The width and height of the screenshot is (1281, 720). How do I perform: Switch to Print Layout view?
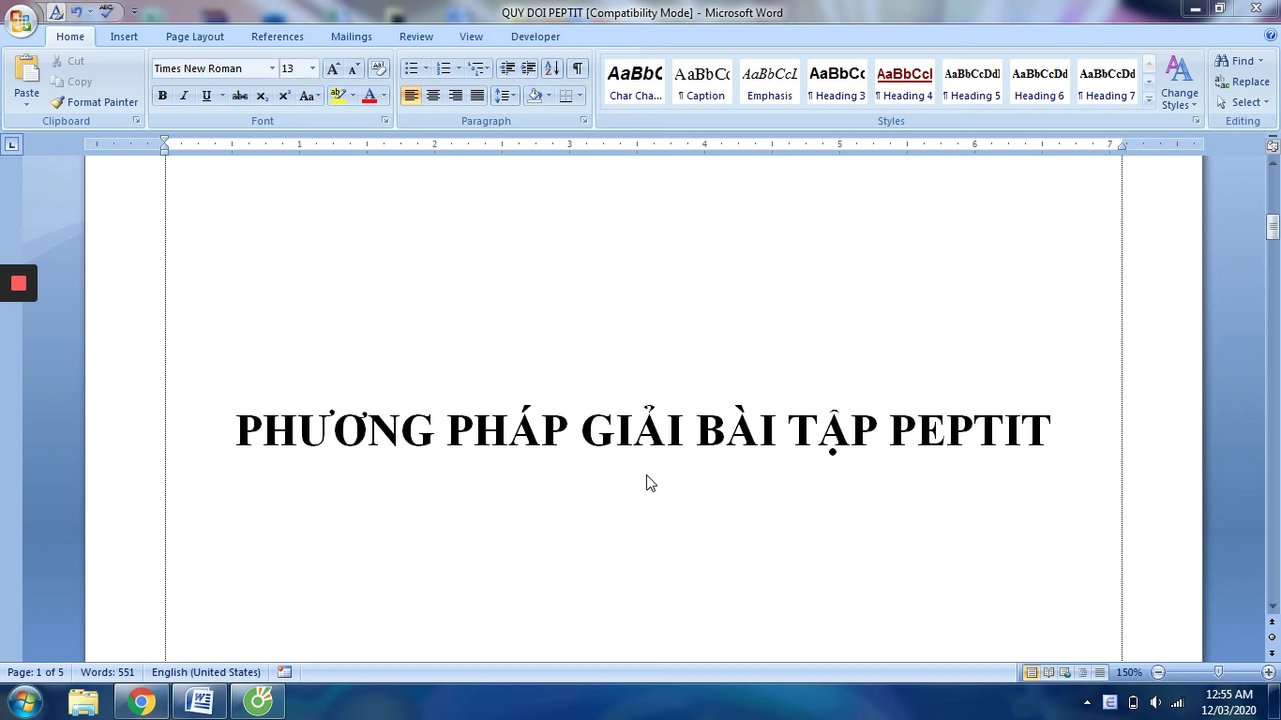point(1031,673)
